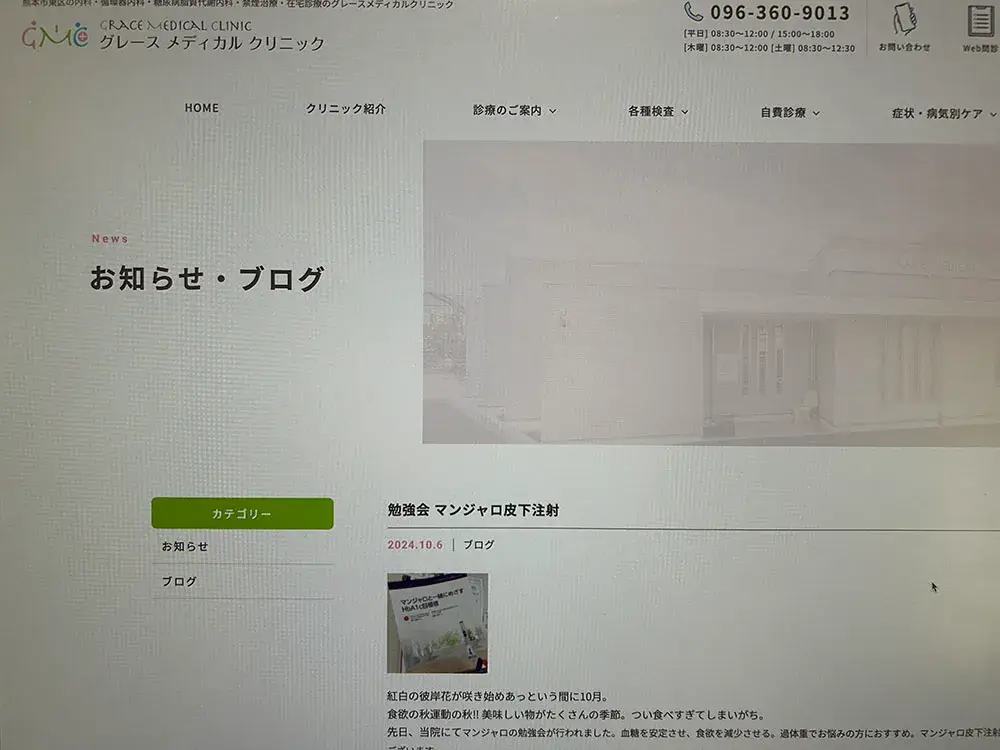Open the お問い合わせ phone icon

(x=904, y=19)
